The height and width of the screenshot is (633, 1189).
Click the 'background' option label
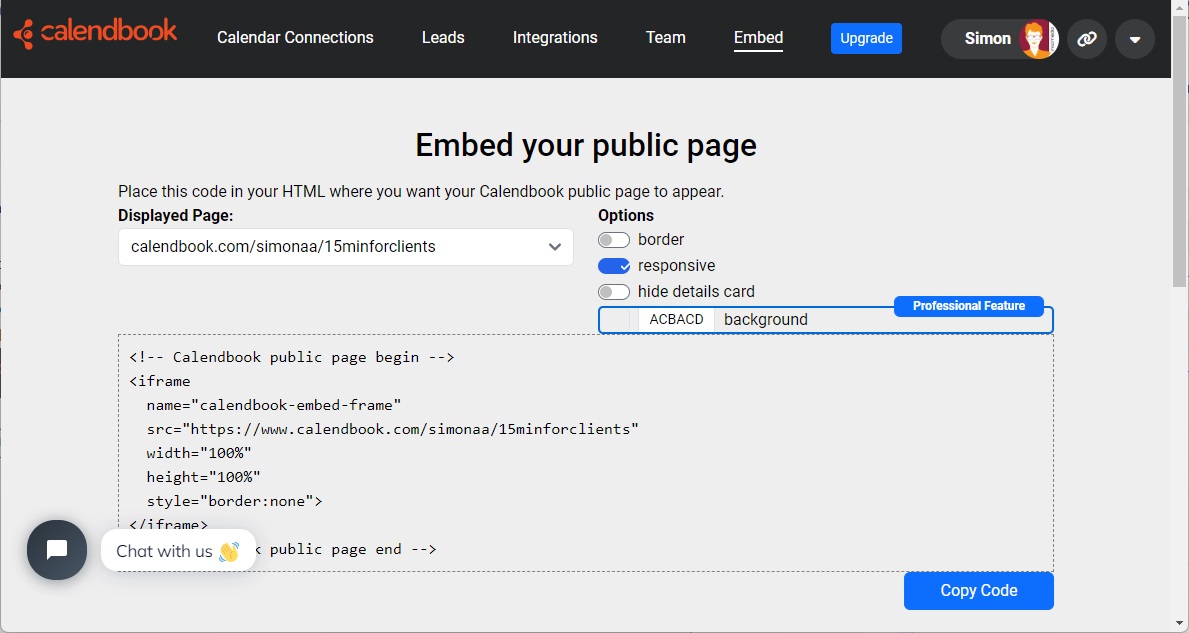click(x=765, y=320)
